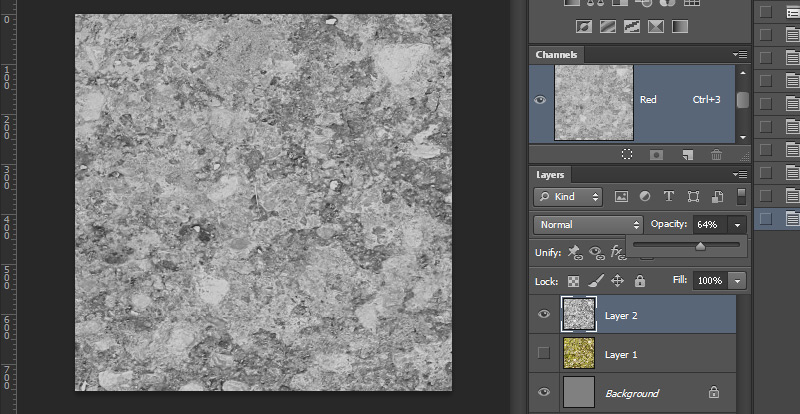Screen dimensions: 800x414
Task: Filter layers for shape layers
Action: (x=693, y=197)
